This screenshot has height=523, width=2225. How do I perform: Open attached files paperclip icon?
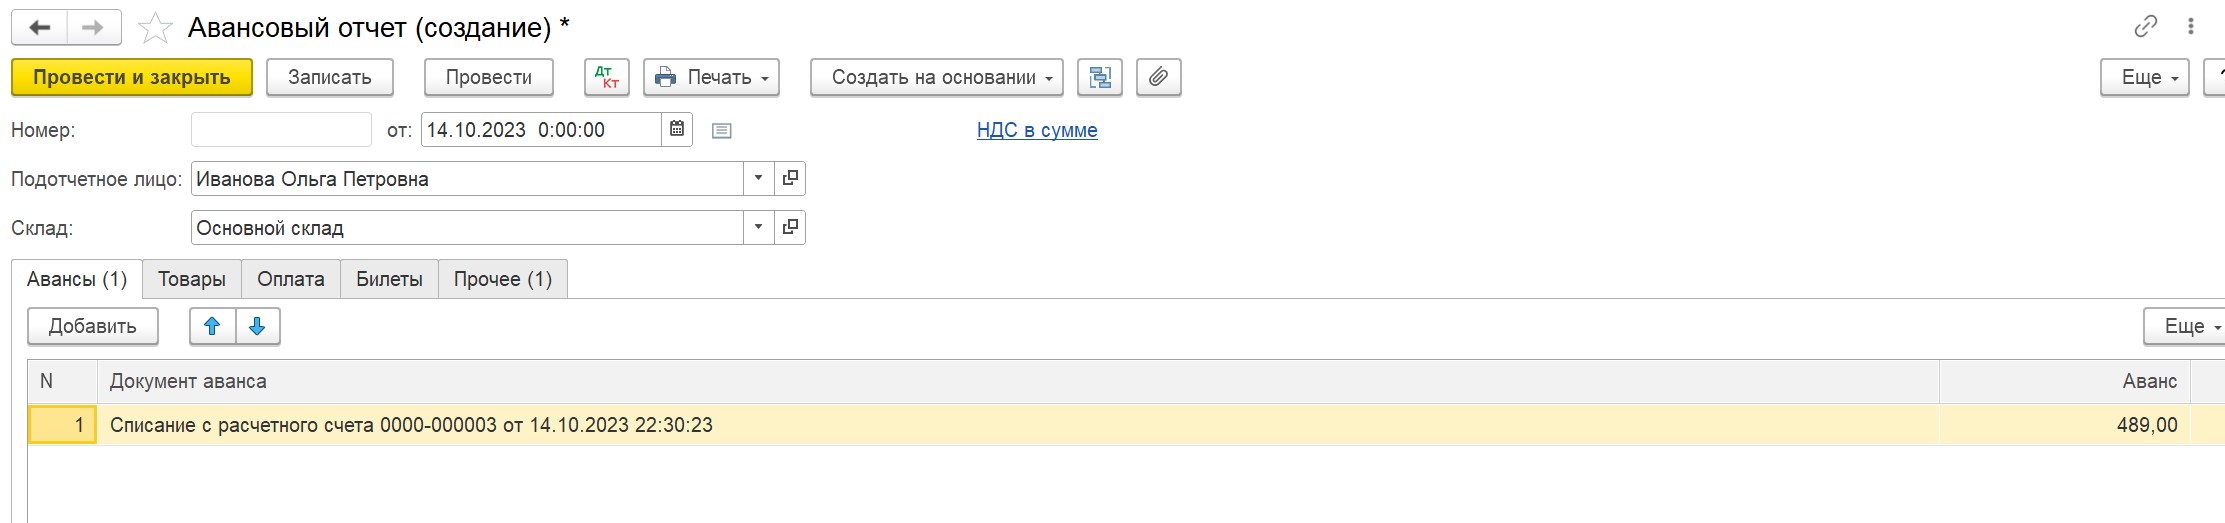[x=1158, y=77]
